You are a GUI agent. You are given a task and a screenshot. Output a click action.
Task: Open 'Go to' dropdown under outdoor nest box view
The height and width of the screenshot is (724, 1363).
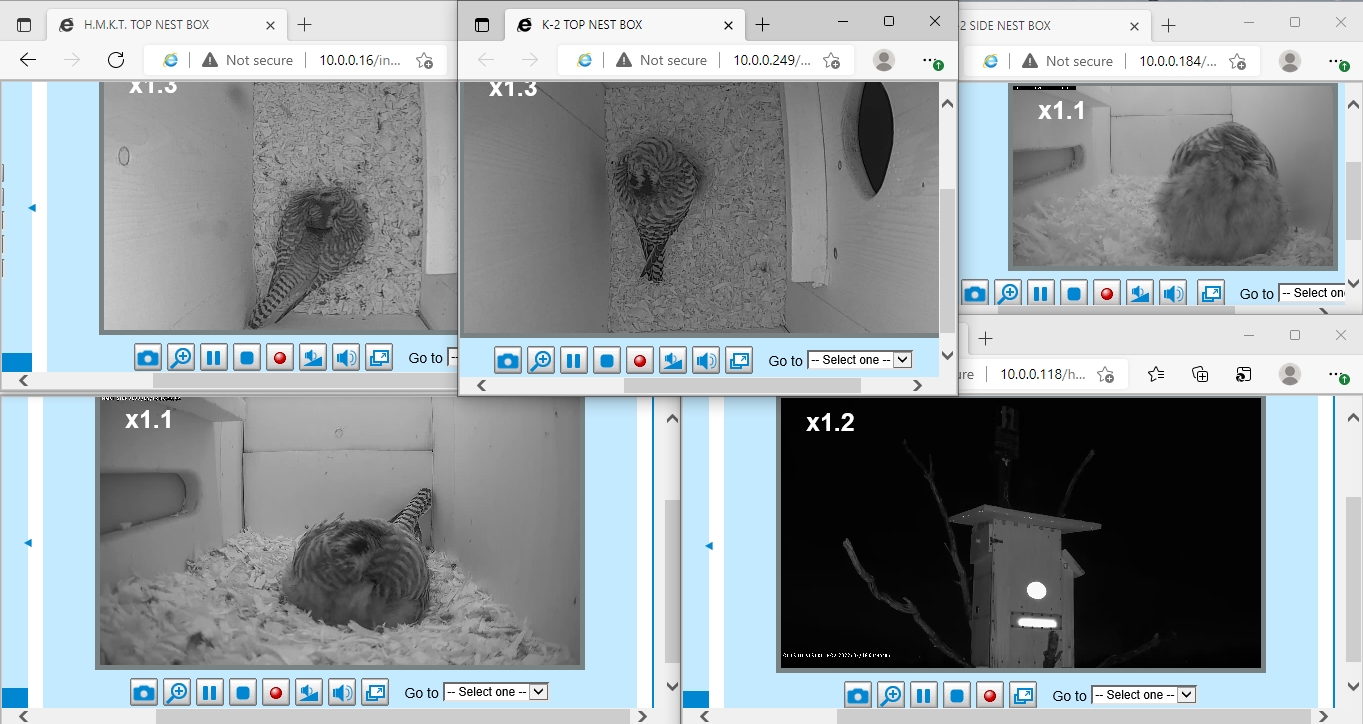[1144, 695]
